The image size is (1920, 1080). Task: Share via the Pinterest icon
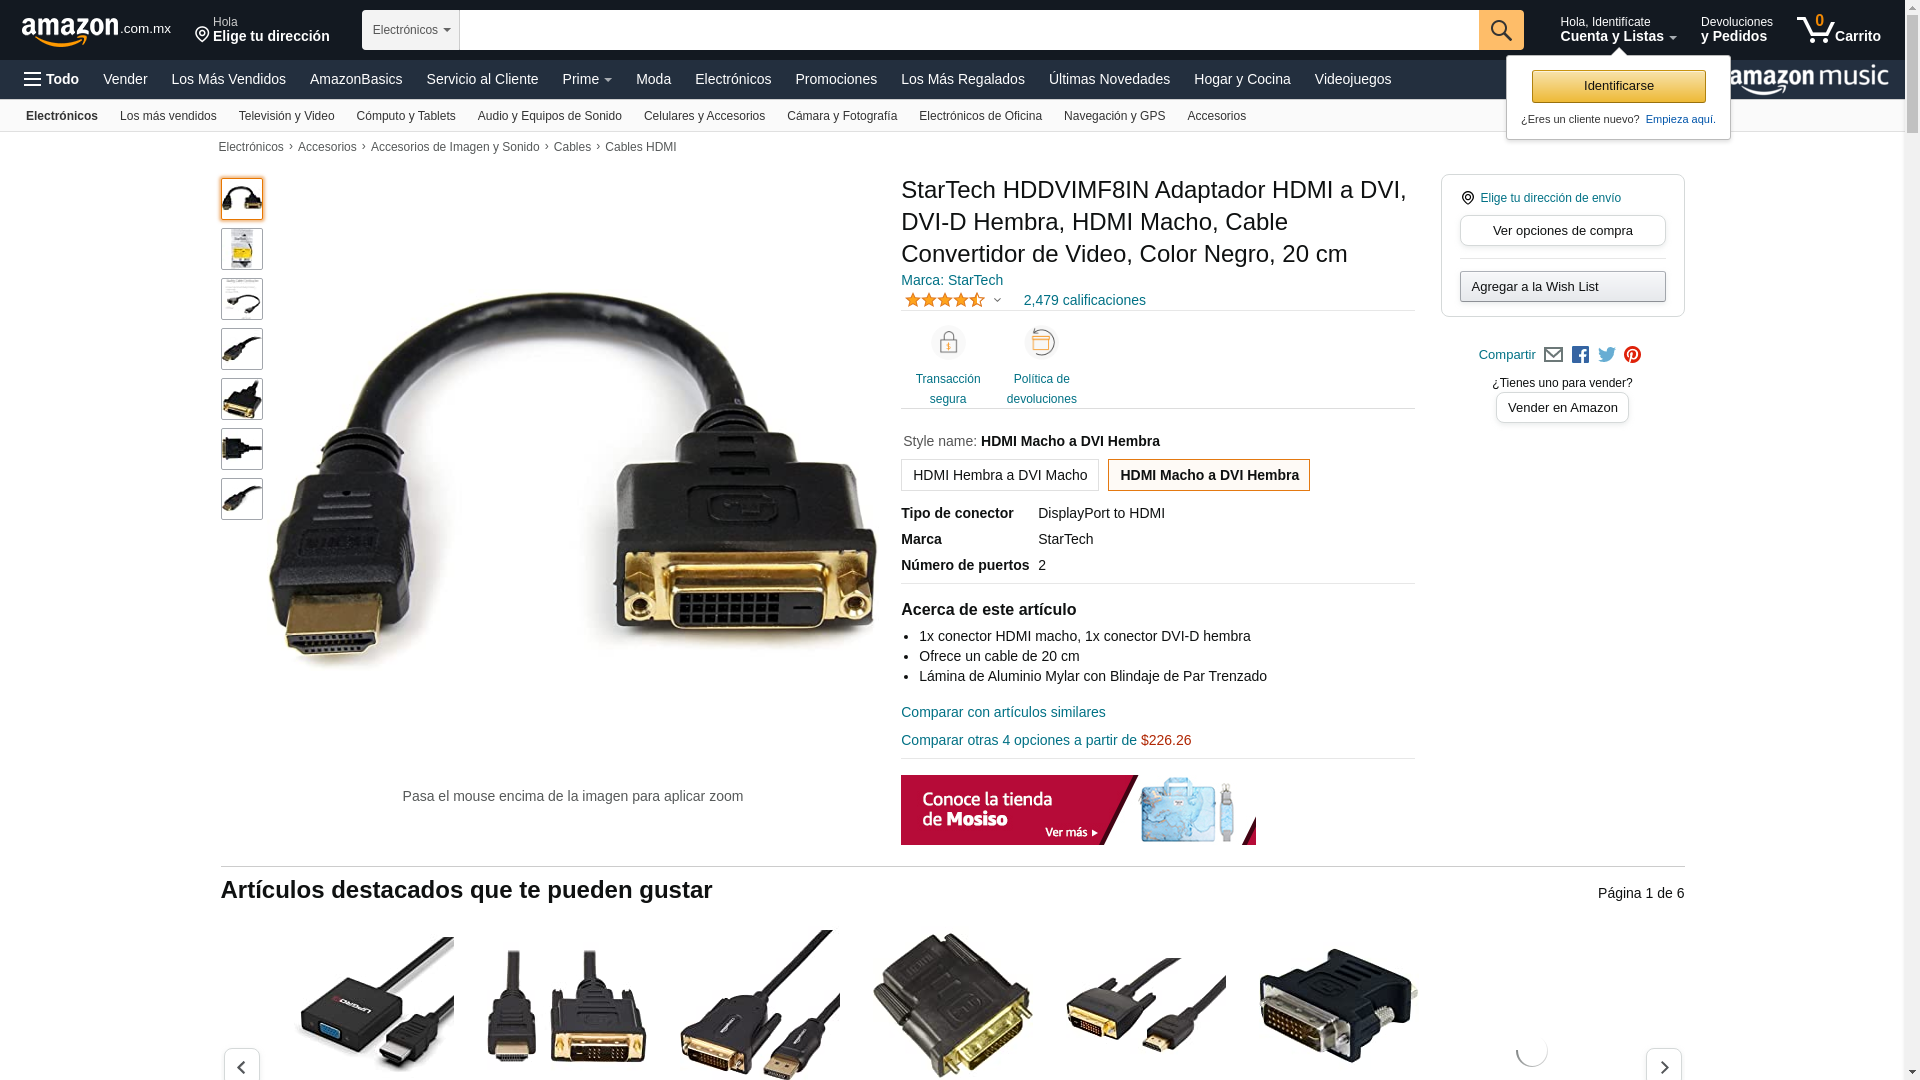tap(1632, 355)
